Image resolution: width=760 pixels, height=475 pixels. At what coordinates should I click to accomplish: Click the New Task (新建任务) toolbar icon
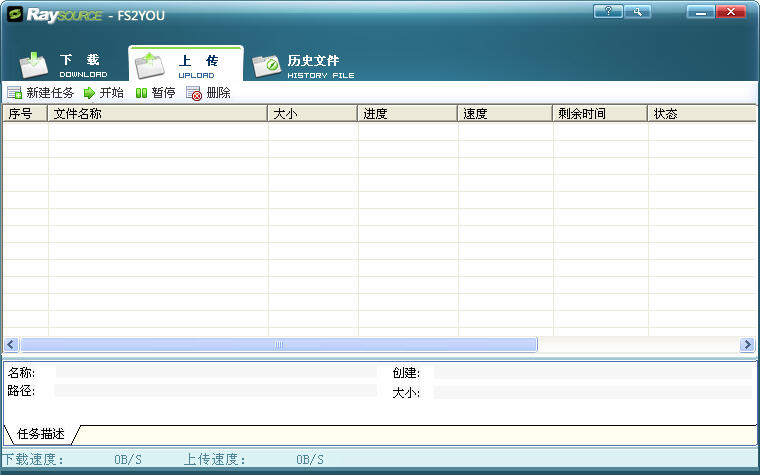[15, 93]
